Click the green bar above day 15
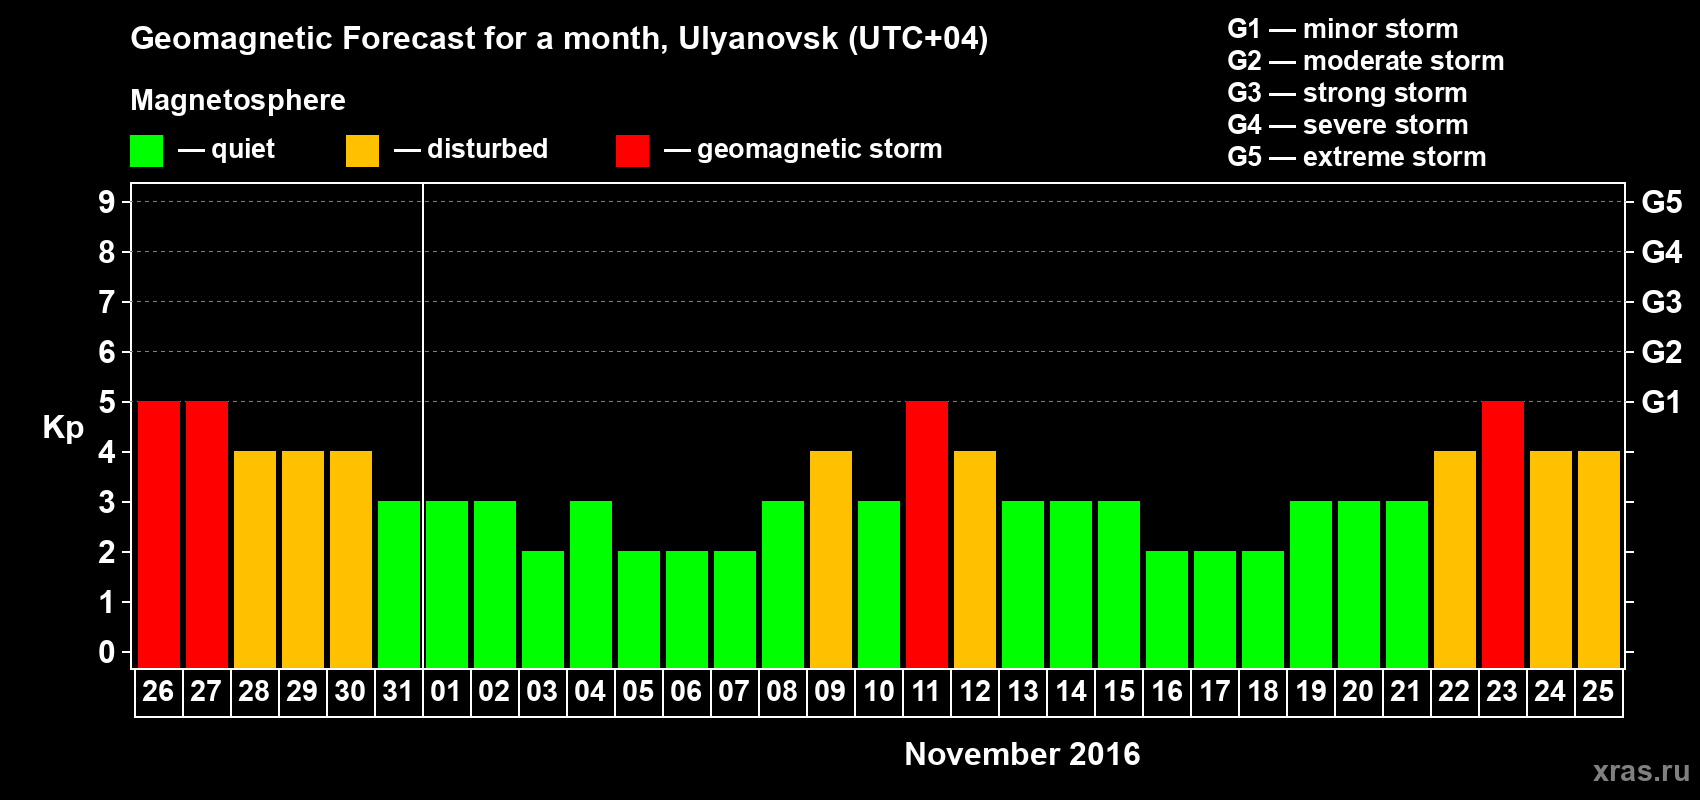Image resolution: width=1700 pixels, height=800 pixels. click(x=1119, y=585)
